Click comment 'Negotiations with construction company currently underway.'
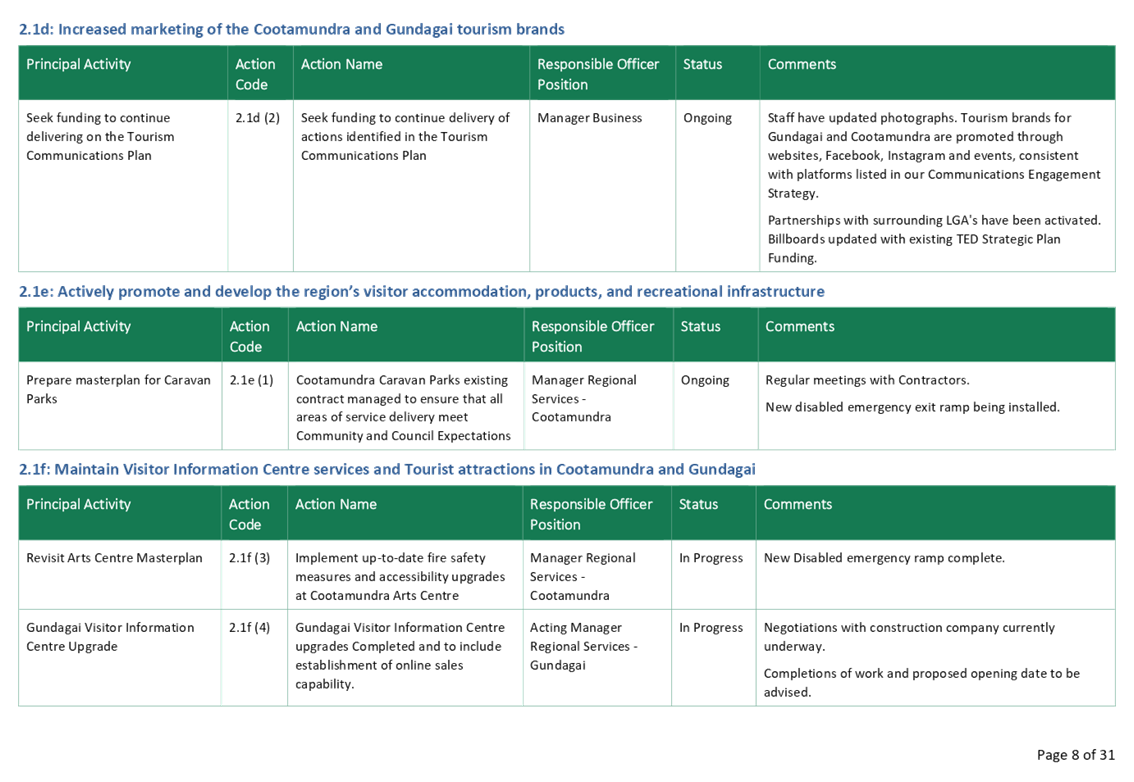This screenshot has width=1134, height=782. [909, 637]
